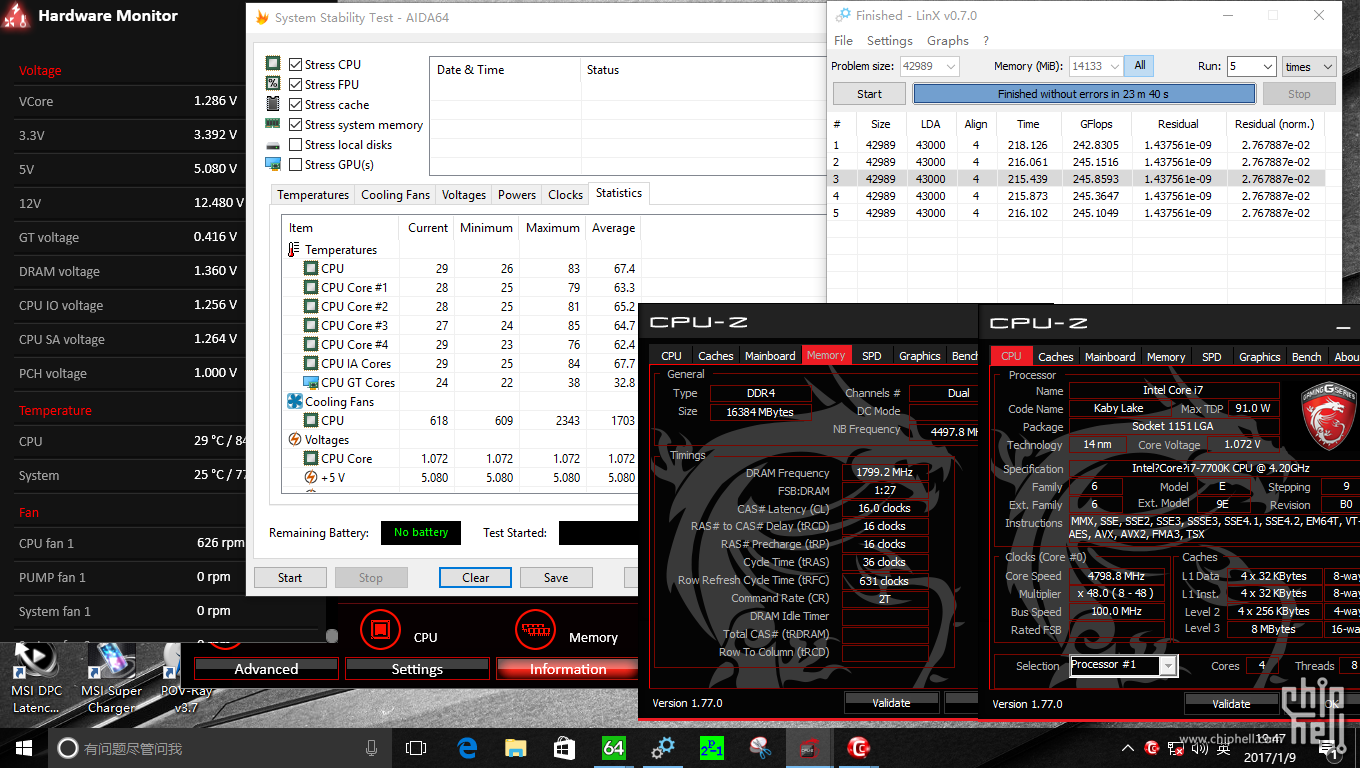Show hidden system tray icons
The height and width of the screenshot is (768, 1360).
[x=1128, y=748]
